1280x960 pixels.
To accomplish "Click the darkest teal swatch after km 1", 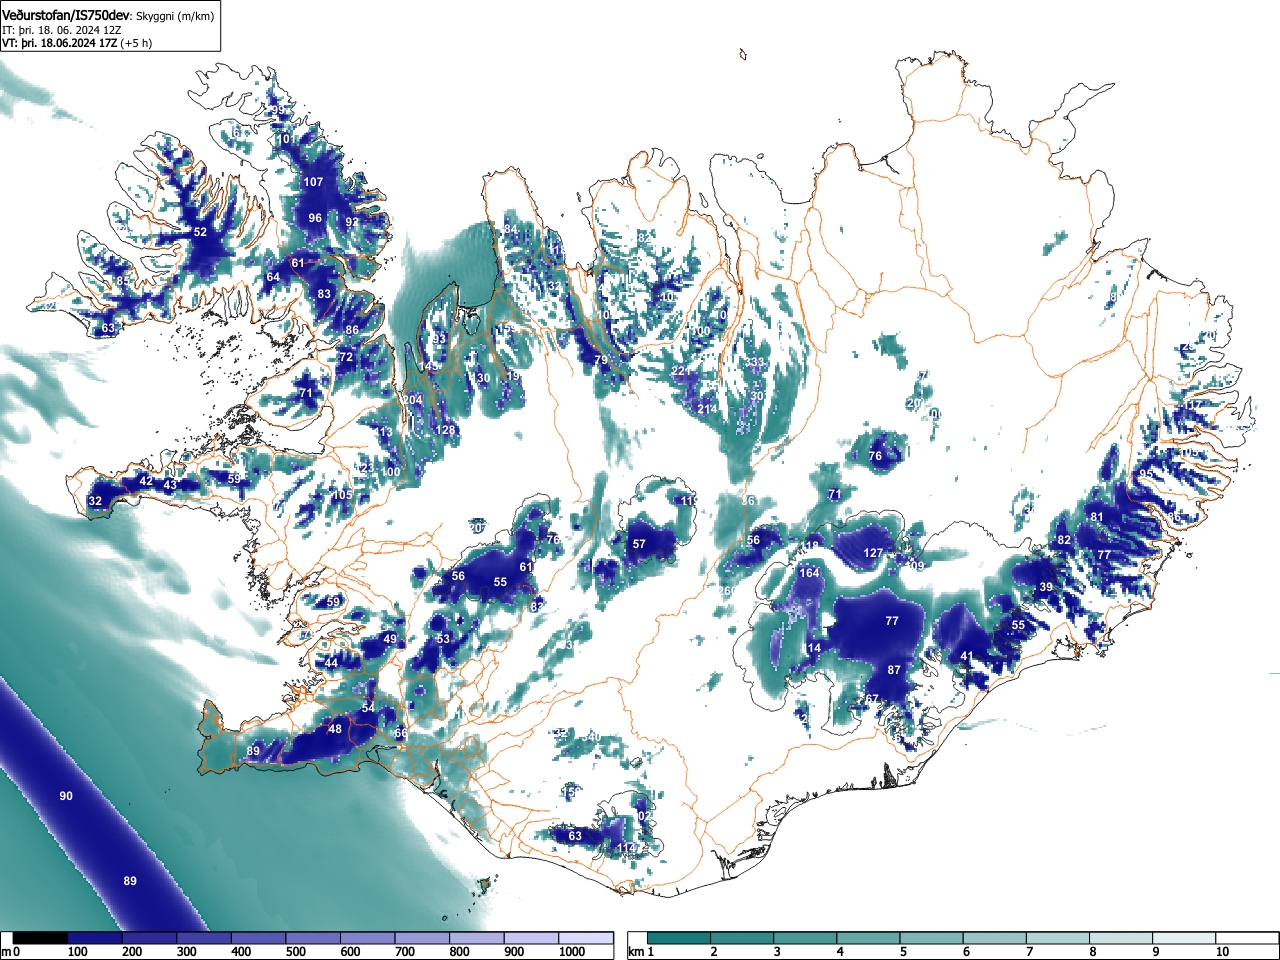I will [x=680, y=938].
